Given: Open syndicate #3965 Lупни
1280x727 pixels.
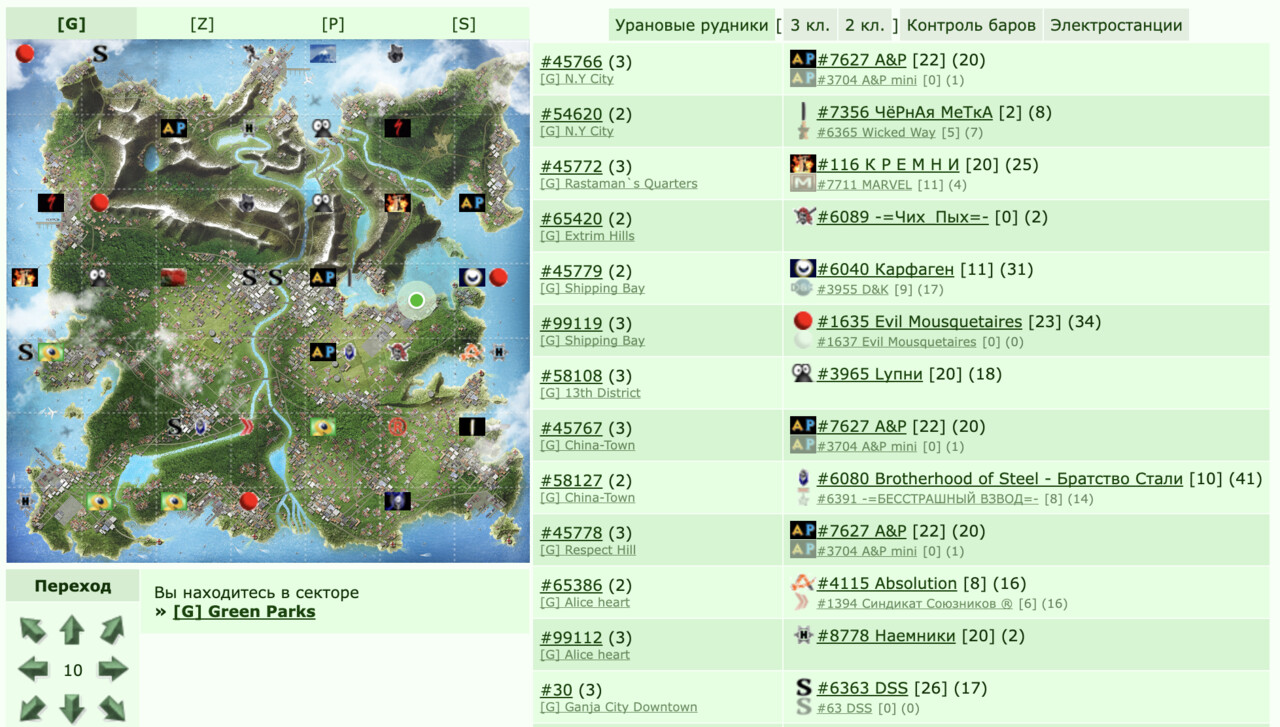Looking at the screenshot, I should pos(870,374).
